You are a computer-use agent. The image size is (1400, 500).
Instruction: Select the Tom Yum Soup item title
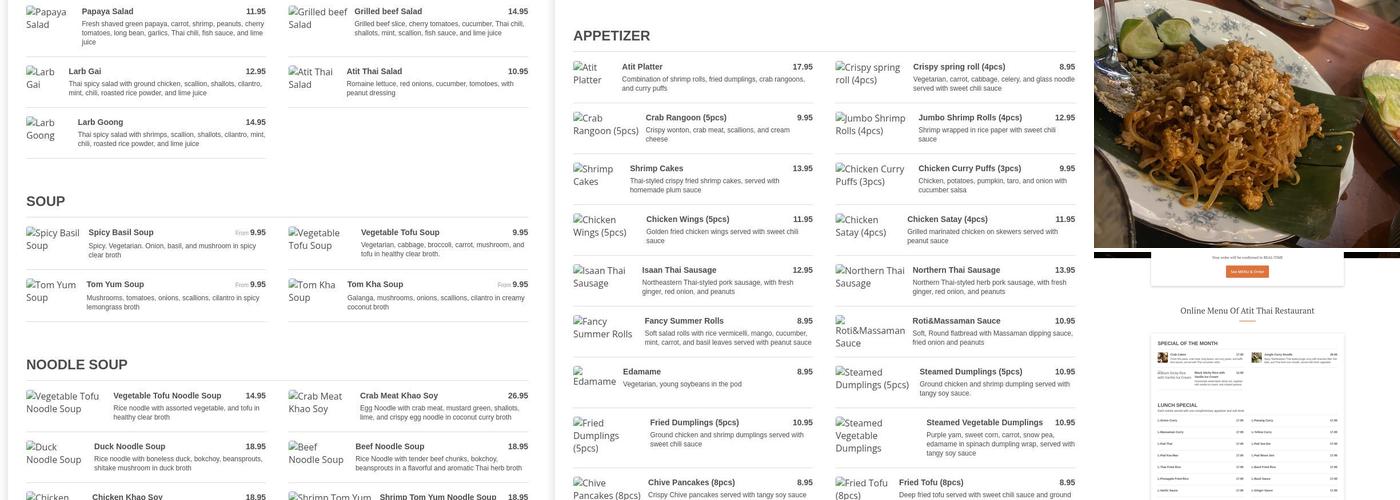[x=115, y=284]
